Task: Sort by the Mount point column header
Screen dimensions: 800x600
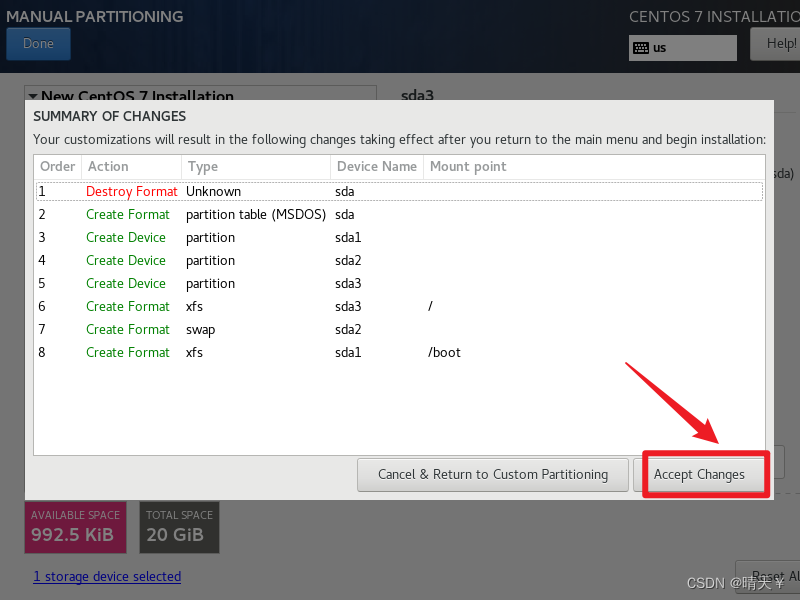Action: 594,167
